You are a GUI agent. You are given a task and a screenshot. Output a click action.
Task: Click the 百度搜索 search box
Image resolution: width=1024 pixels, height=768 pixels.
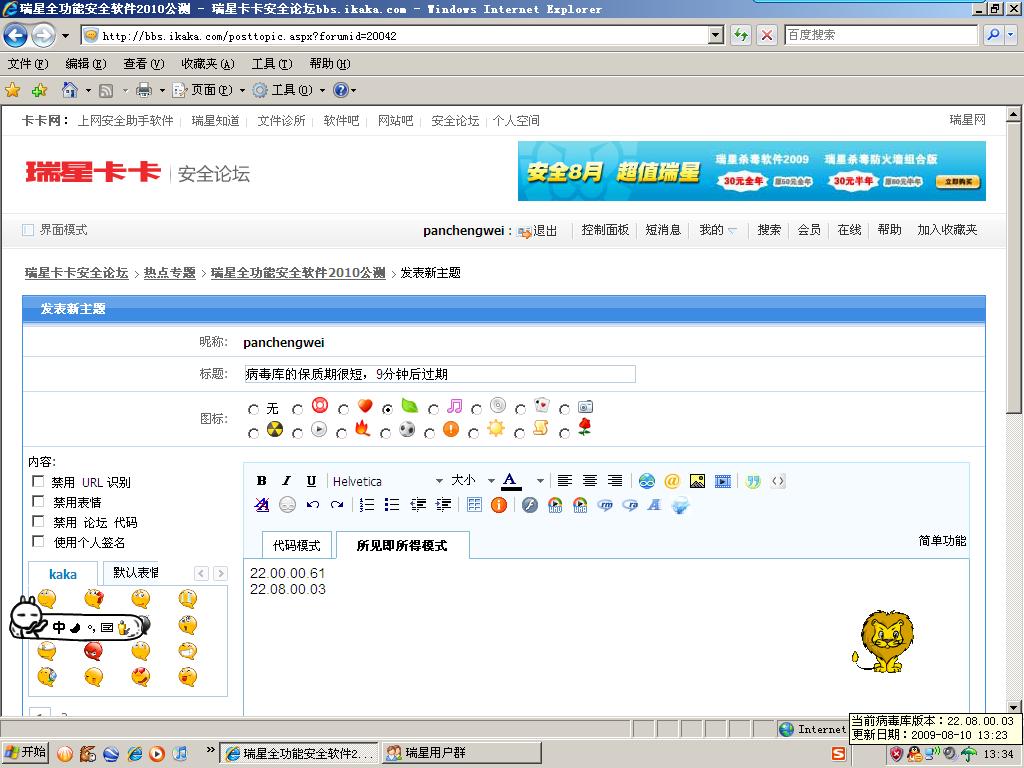tap(881, 35)
